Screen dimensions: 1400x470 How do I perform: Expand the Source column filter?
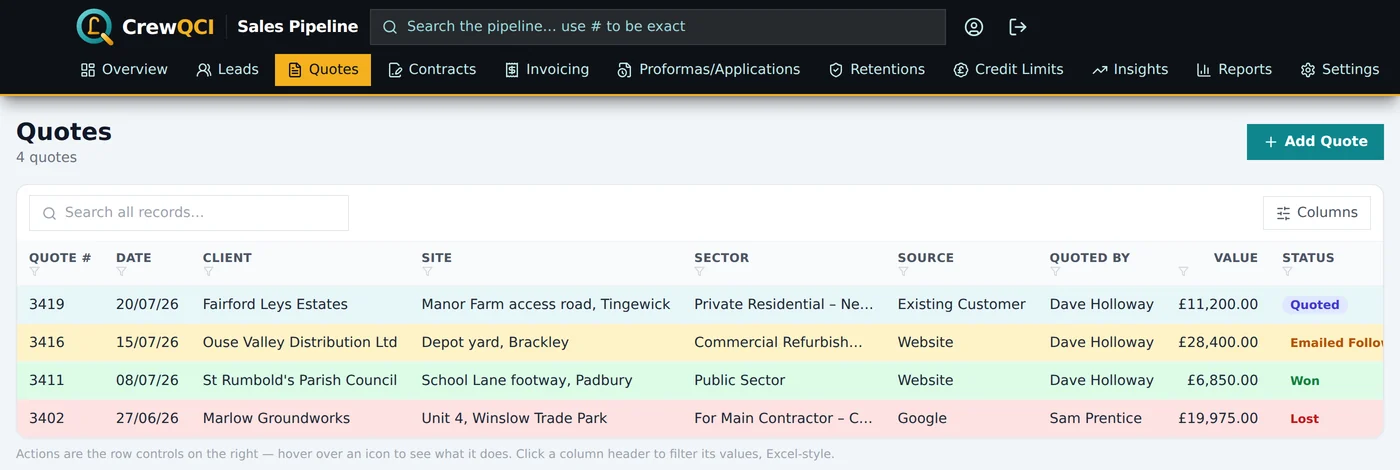click(x=904, y=272)
